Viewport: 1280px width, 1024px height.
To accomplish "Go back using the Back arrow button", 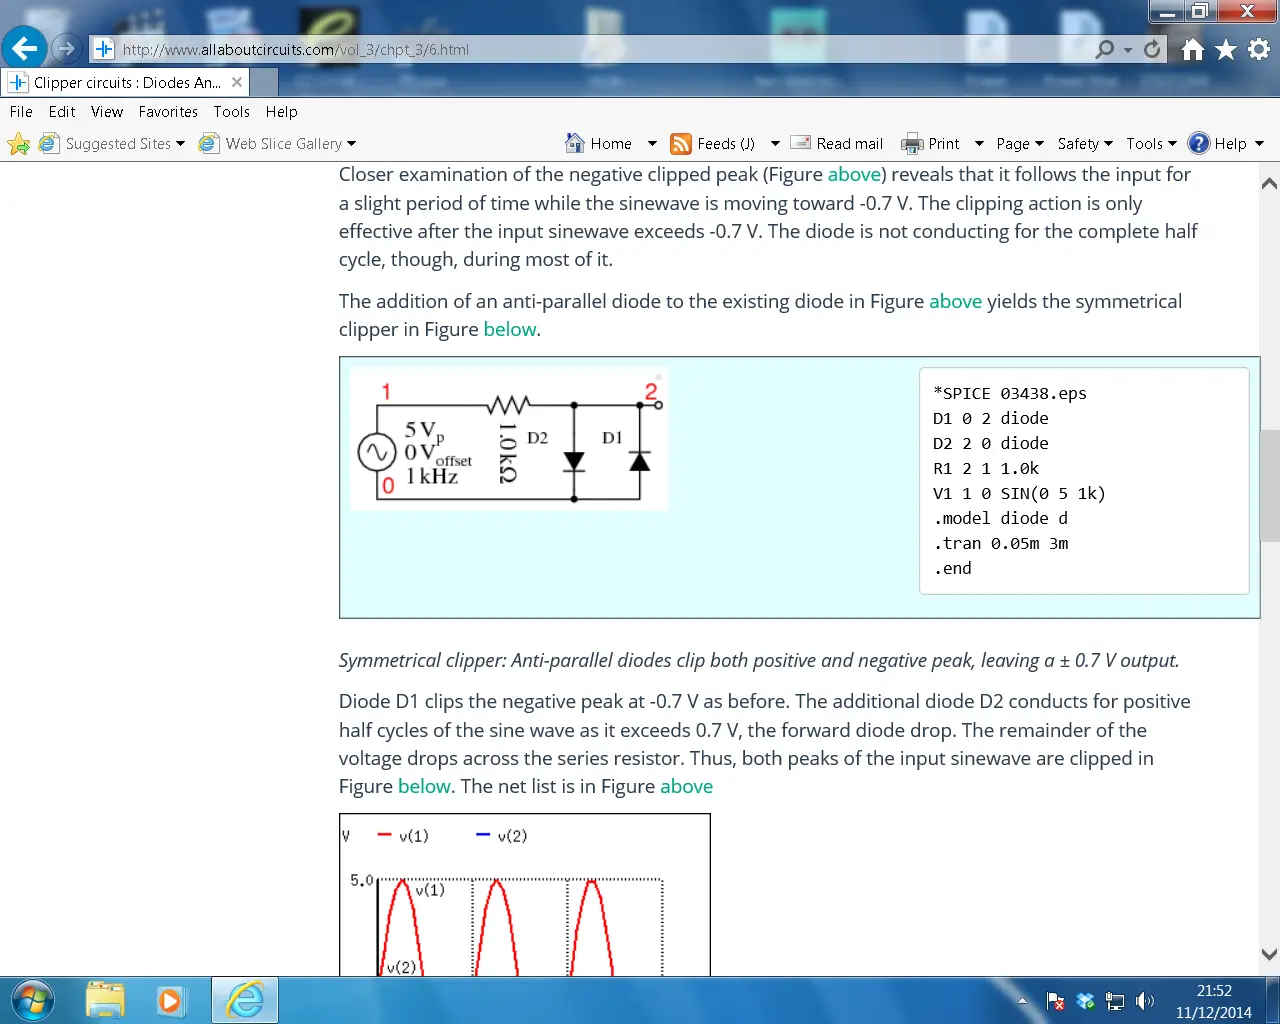I will [25, 48].
